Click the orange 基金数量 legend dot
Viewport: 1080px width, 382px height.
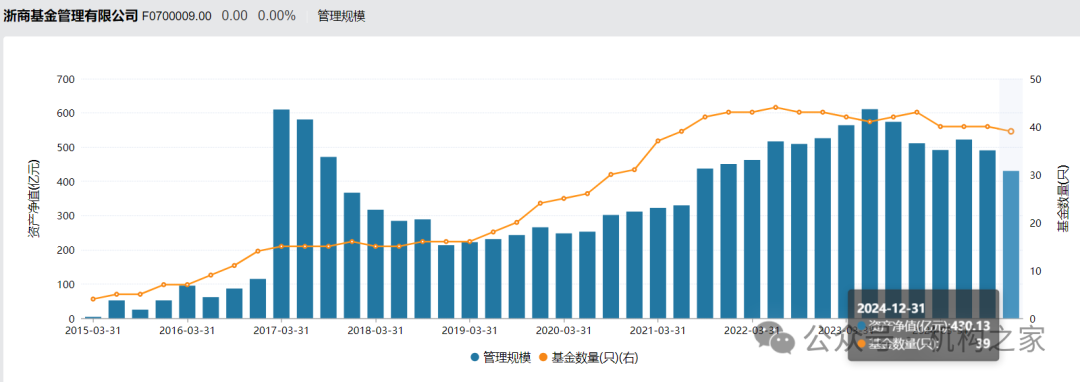(x=542, y=358)
